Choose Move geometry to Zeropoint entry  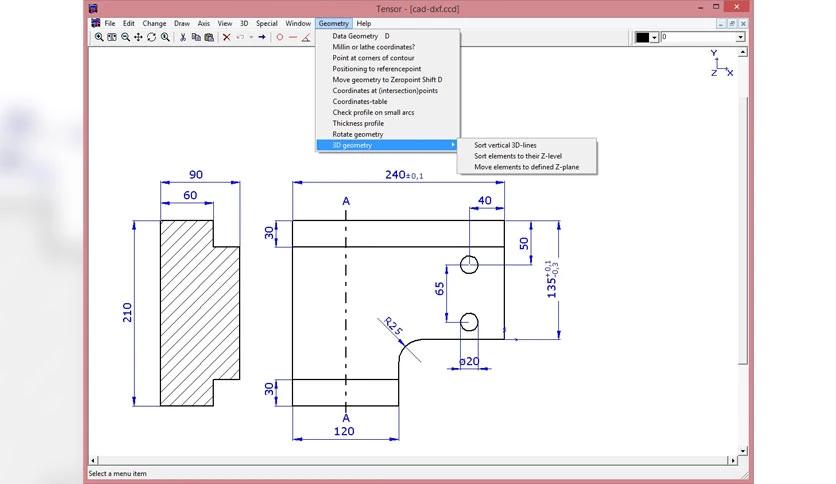388,80
